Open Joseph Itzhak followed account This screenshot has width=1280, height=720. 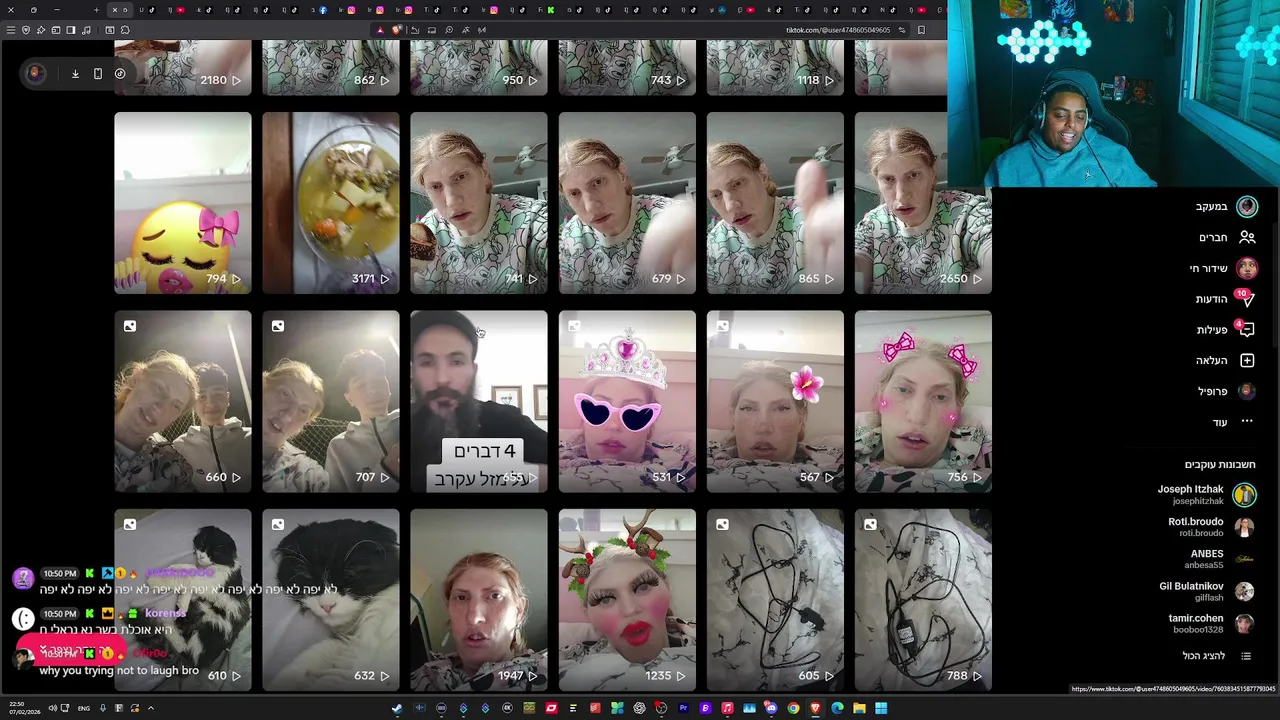coord(1205,494)
